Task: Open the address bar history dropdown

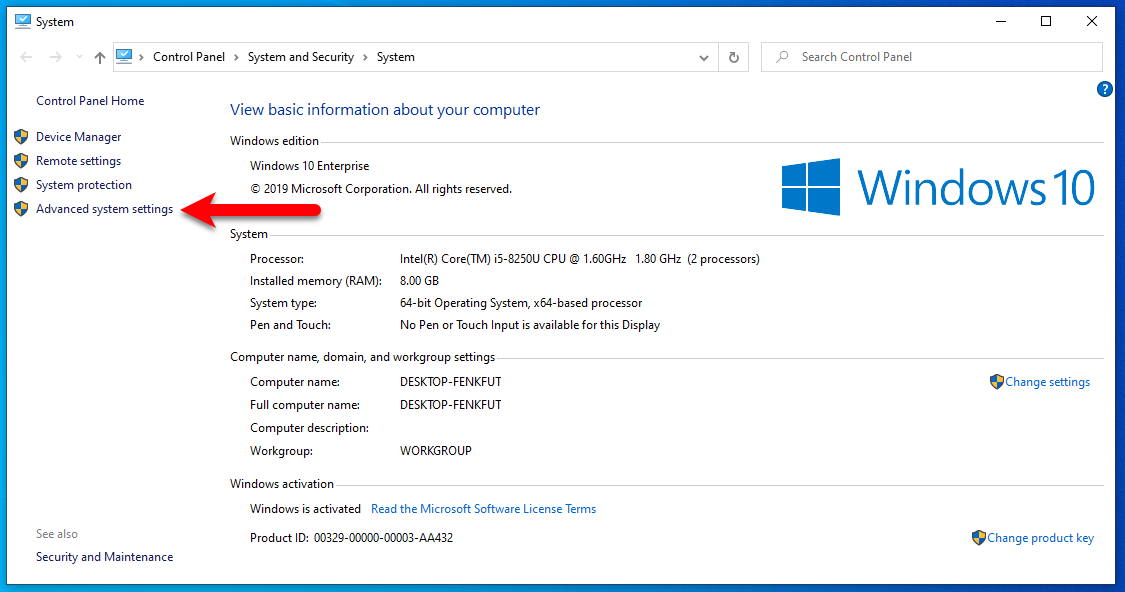Action: pyautogui.click(x=704, y=57)
